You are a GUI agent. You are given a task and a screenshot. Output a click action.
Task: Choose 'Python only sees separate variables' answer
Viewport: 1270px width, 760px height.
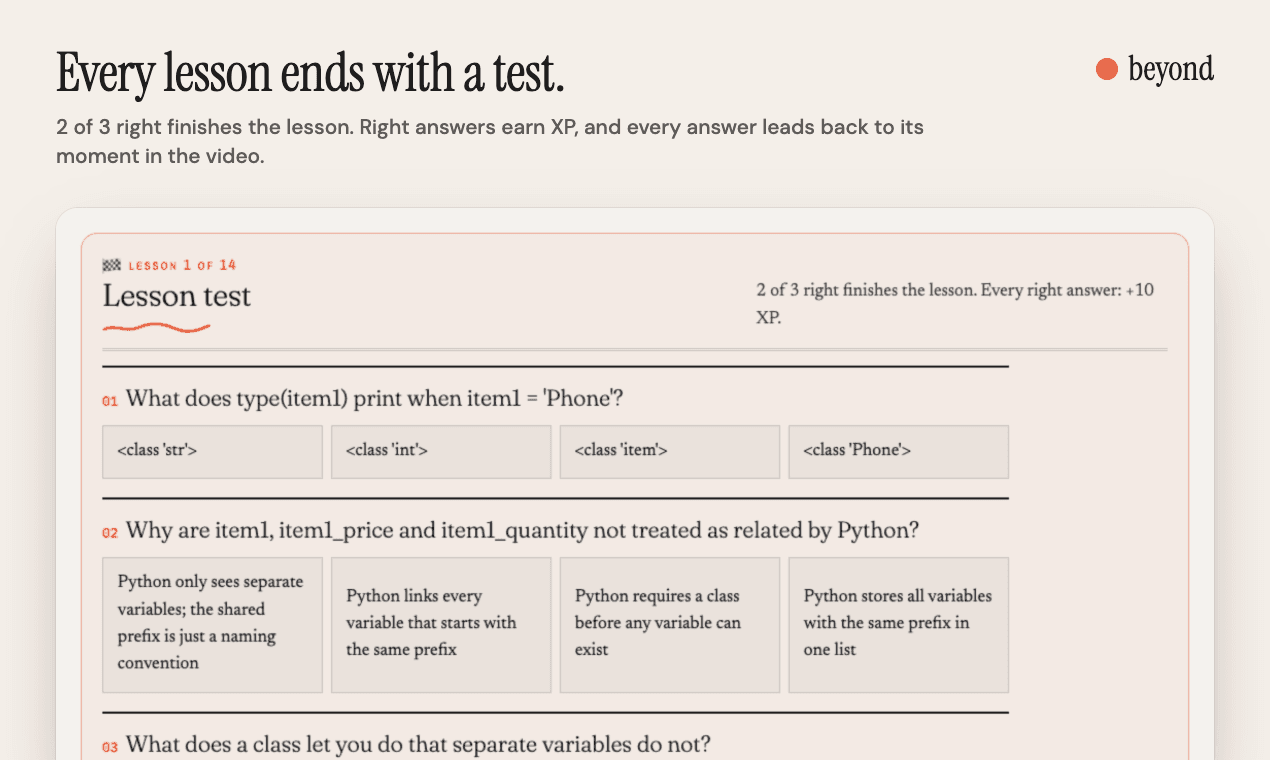point(212,625)
